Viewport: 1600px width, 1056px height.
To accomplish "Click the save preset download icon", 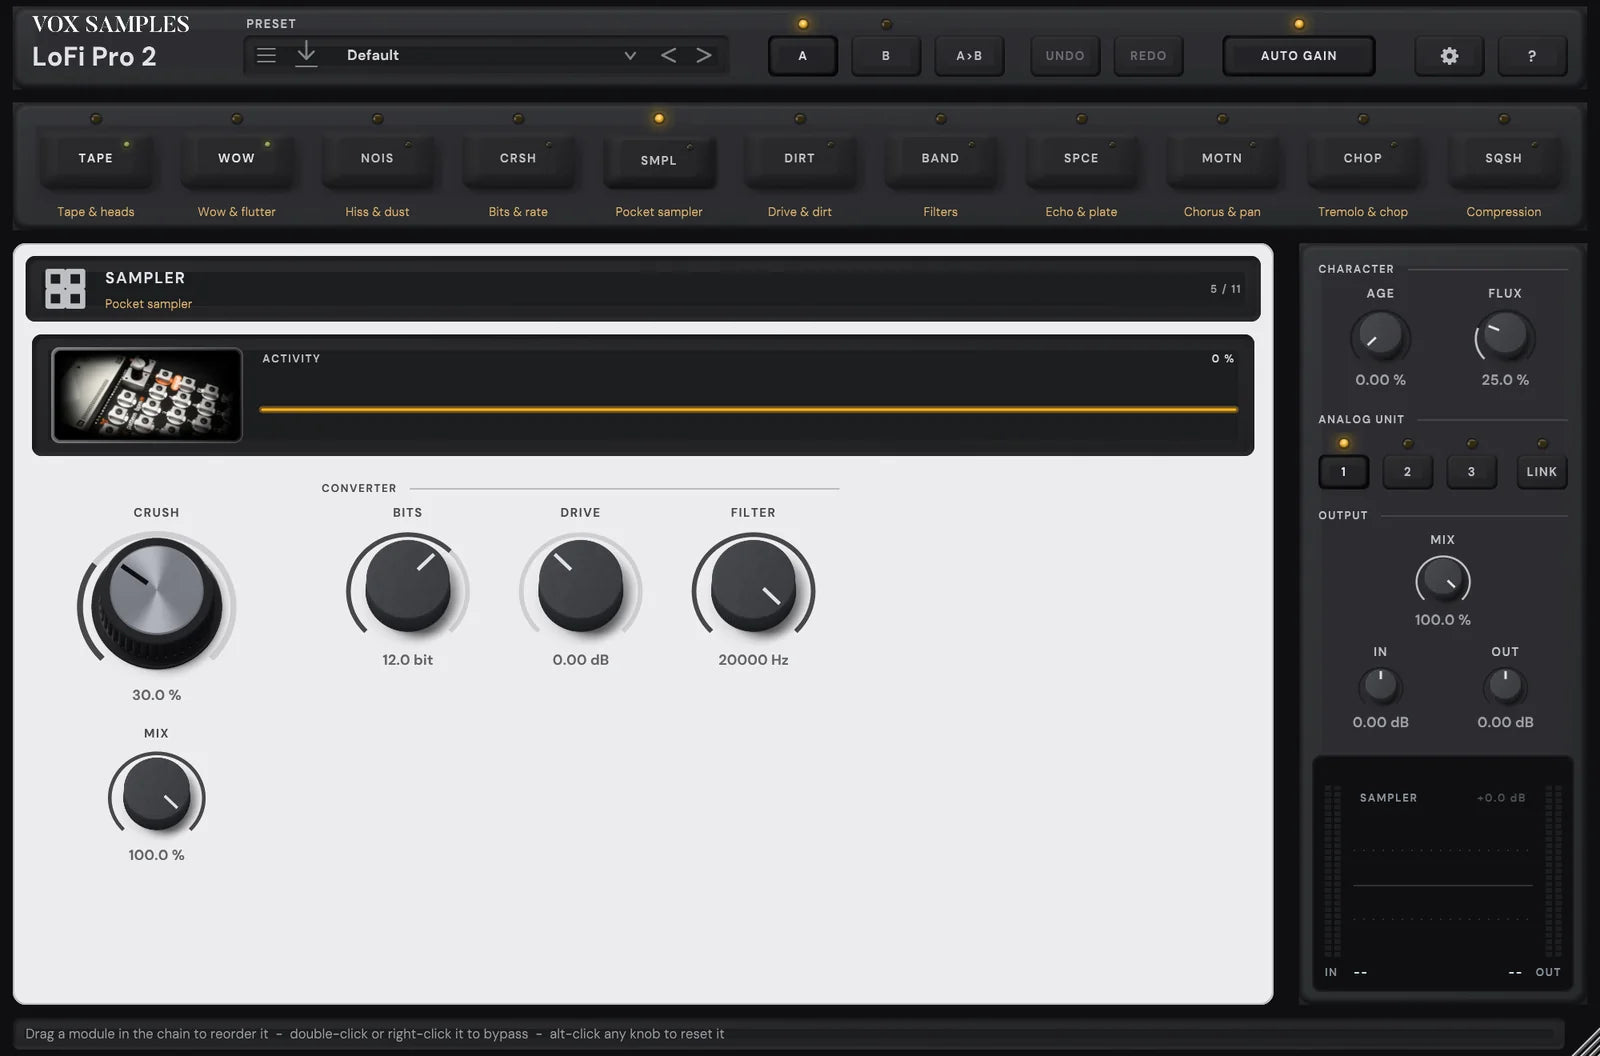I will [x=306, y=55].
